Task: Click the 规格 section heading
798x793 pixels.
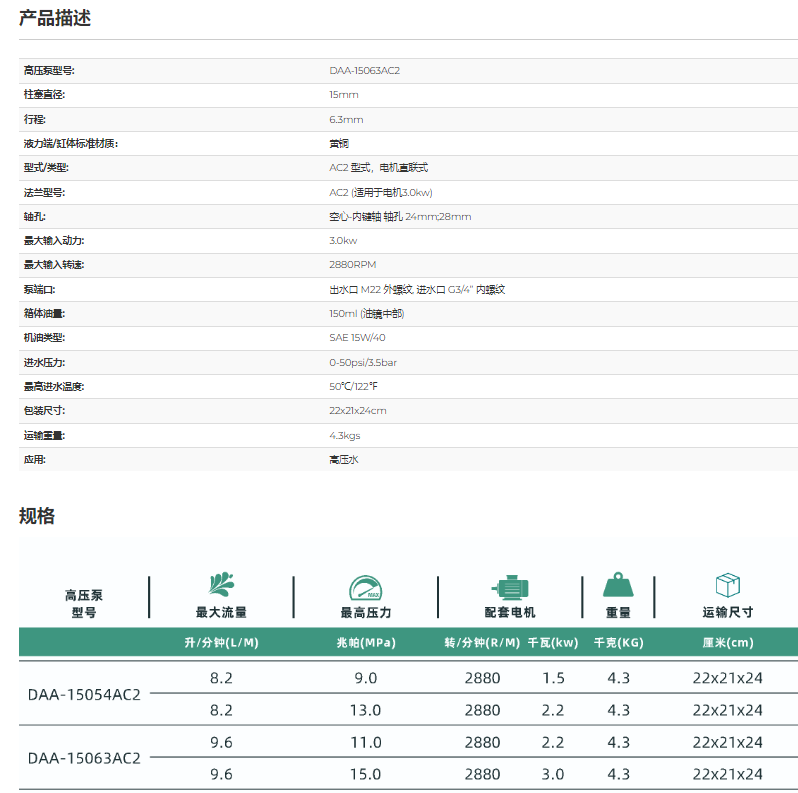Action: point(37,516)
